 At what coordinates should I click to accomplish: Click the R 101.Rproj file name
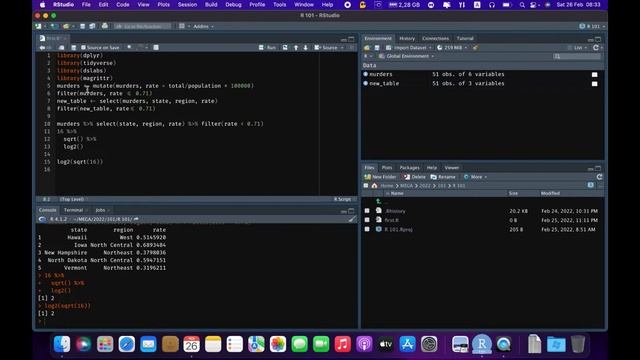[398, 229]
